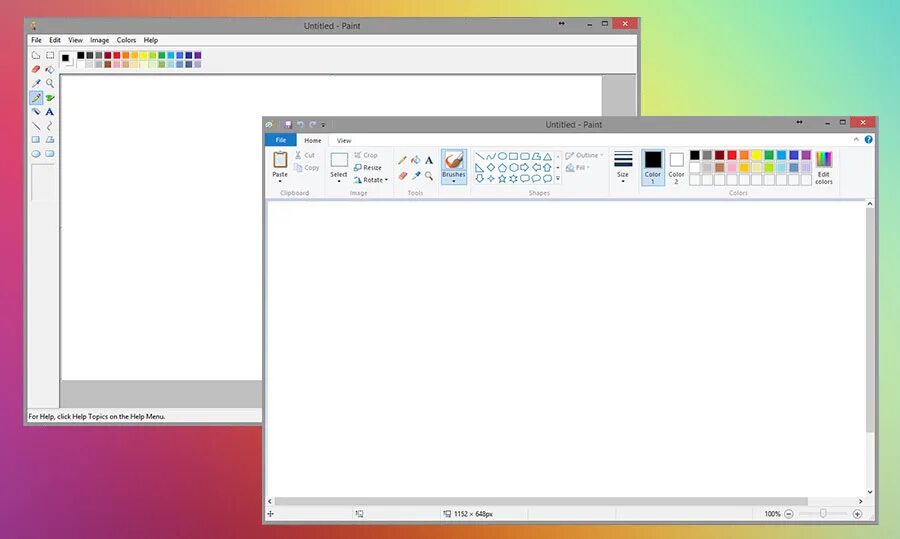Choose rectangular Select tool in classic Paint toolbox
The width and height of the screenshot is (900, 539).
coord(50,55)
